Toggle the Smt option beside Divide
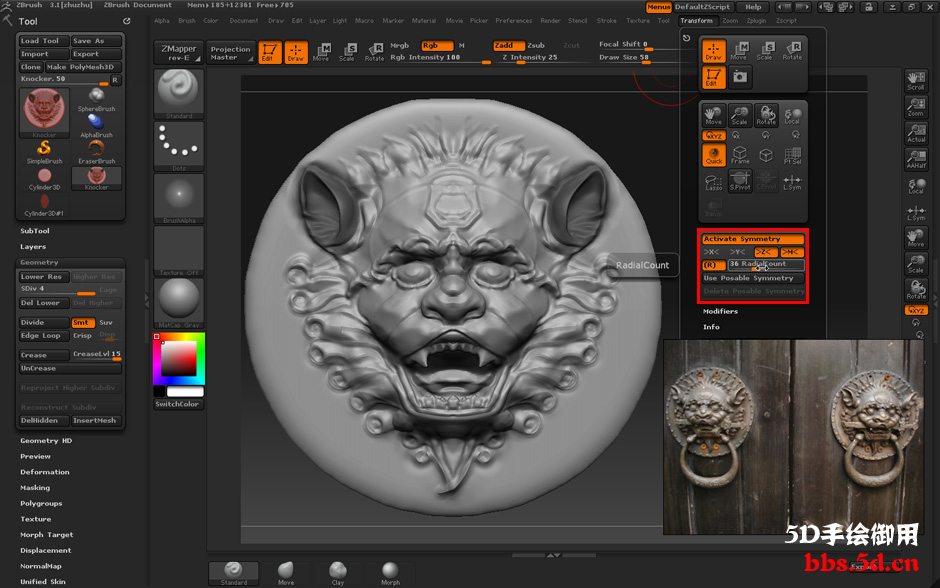The height and width of the screenshot is (588, 940). pos(83,322)
